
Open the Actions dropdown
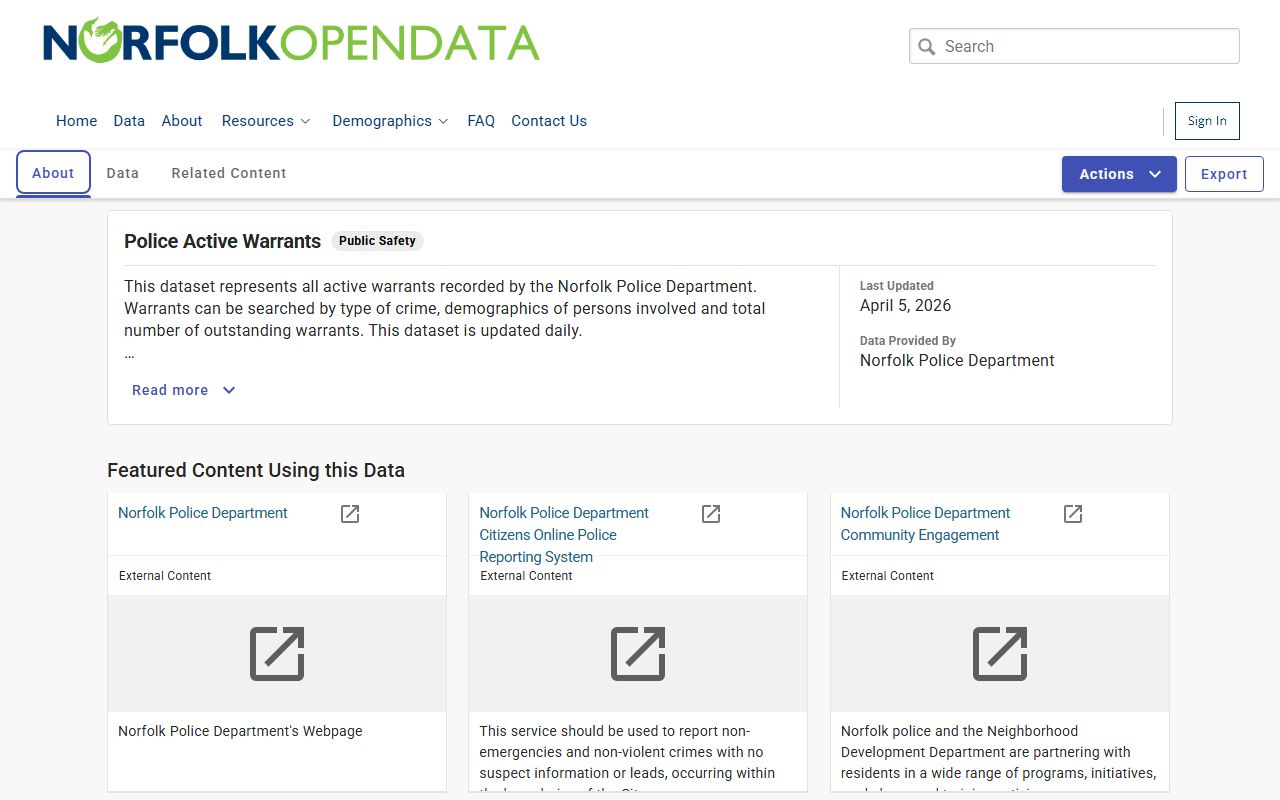pos(1119,174)
